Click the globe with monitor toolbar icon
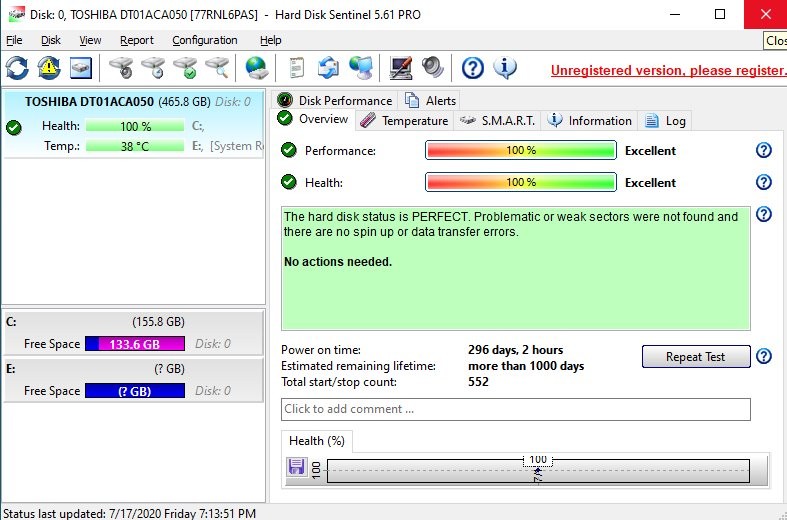 [360, 68]
